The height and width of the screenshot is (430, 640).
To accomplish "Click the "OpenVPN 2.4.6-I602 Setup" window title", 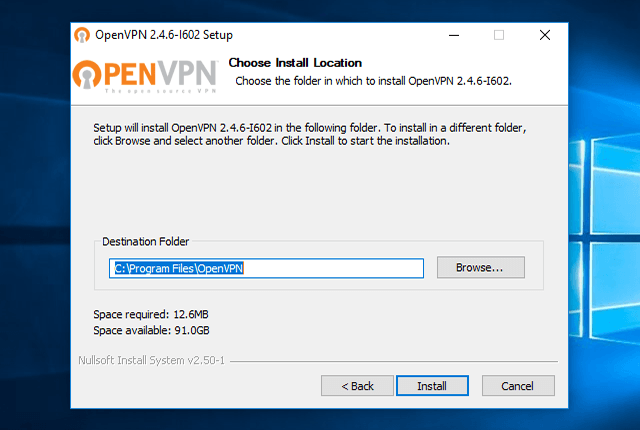I will pyautogui.click(x=164, y=35).
